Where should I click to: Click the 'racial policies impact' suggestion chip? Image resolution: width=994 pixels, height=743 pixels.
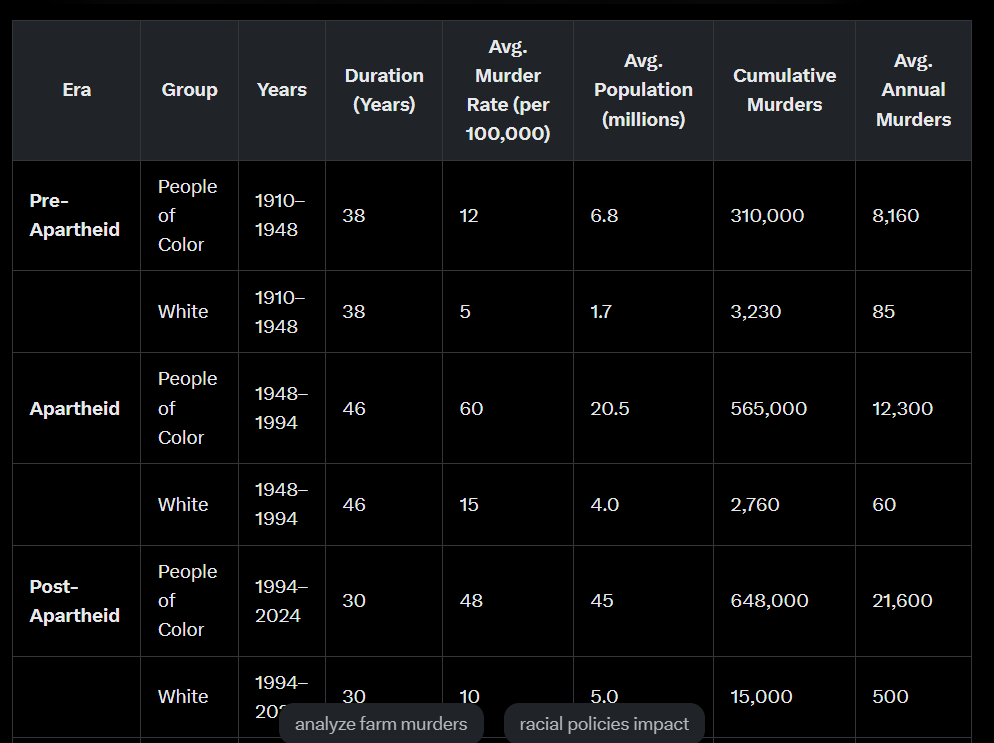click(x=604, y=723)
